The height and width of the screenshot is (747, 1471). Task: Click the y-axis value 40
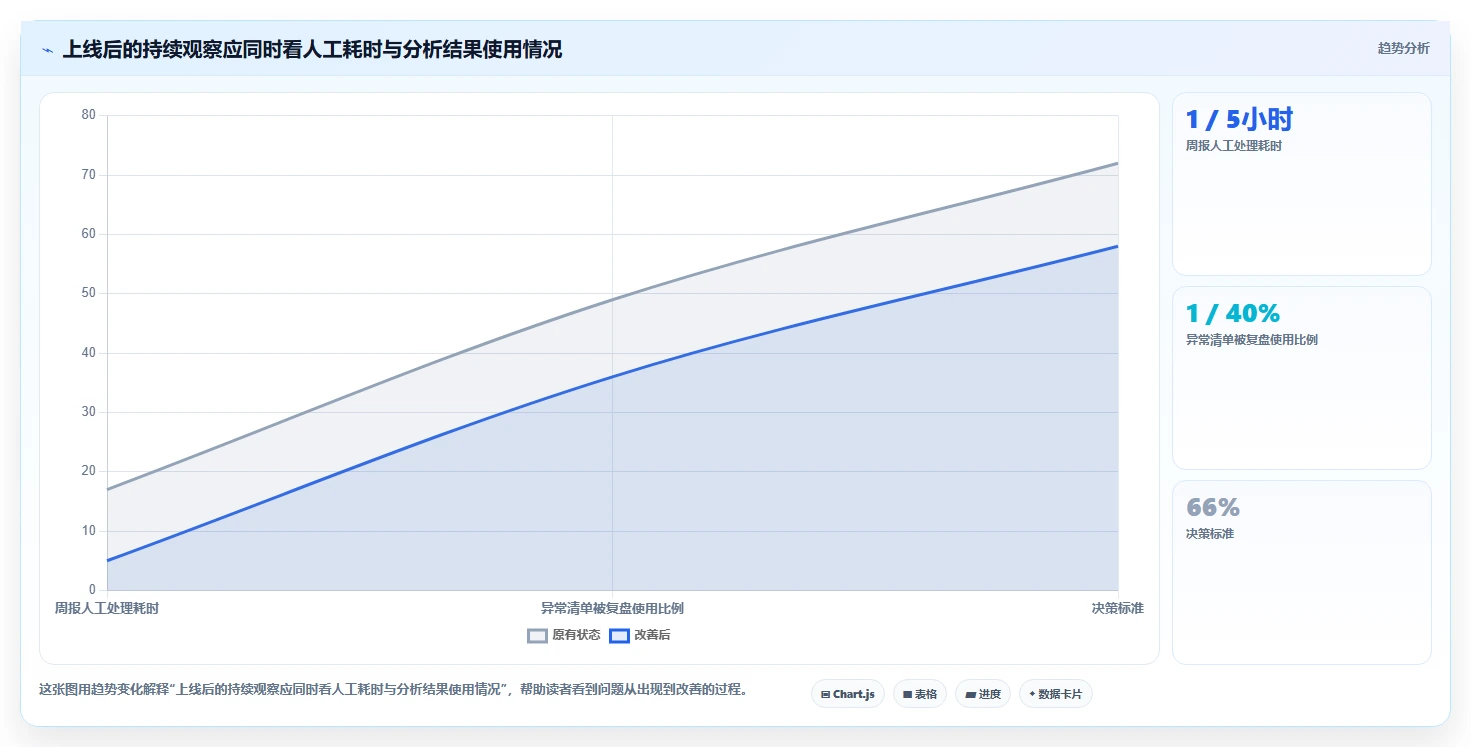click(89, 353)
